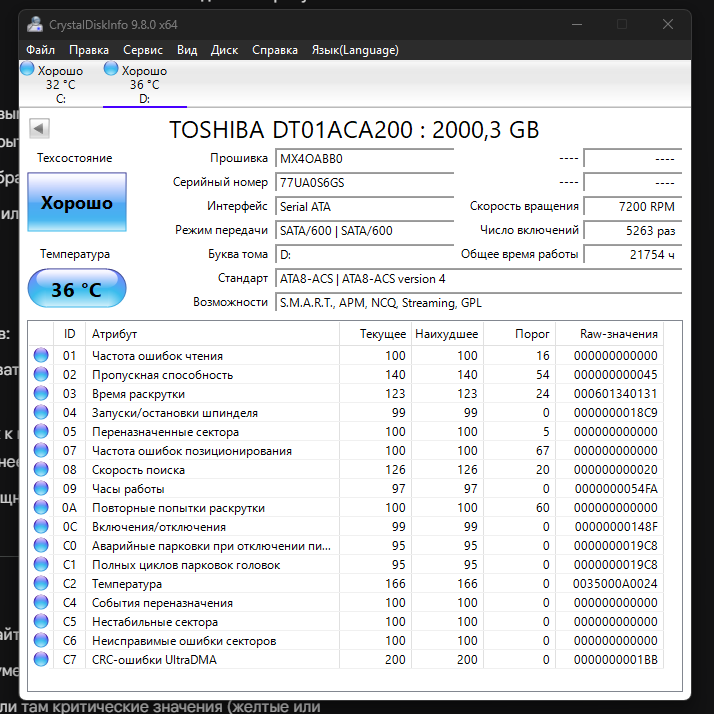Click status orb for Частота ошибок чтения
The height and width of the screenshot is (714, 714).
pyautogui.click(x=41, y=355)
